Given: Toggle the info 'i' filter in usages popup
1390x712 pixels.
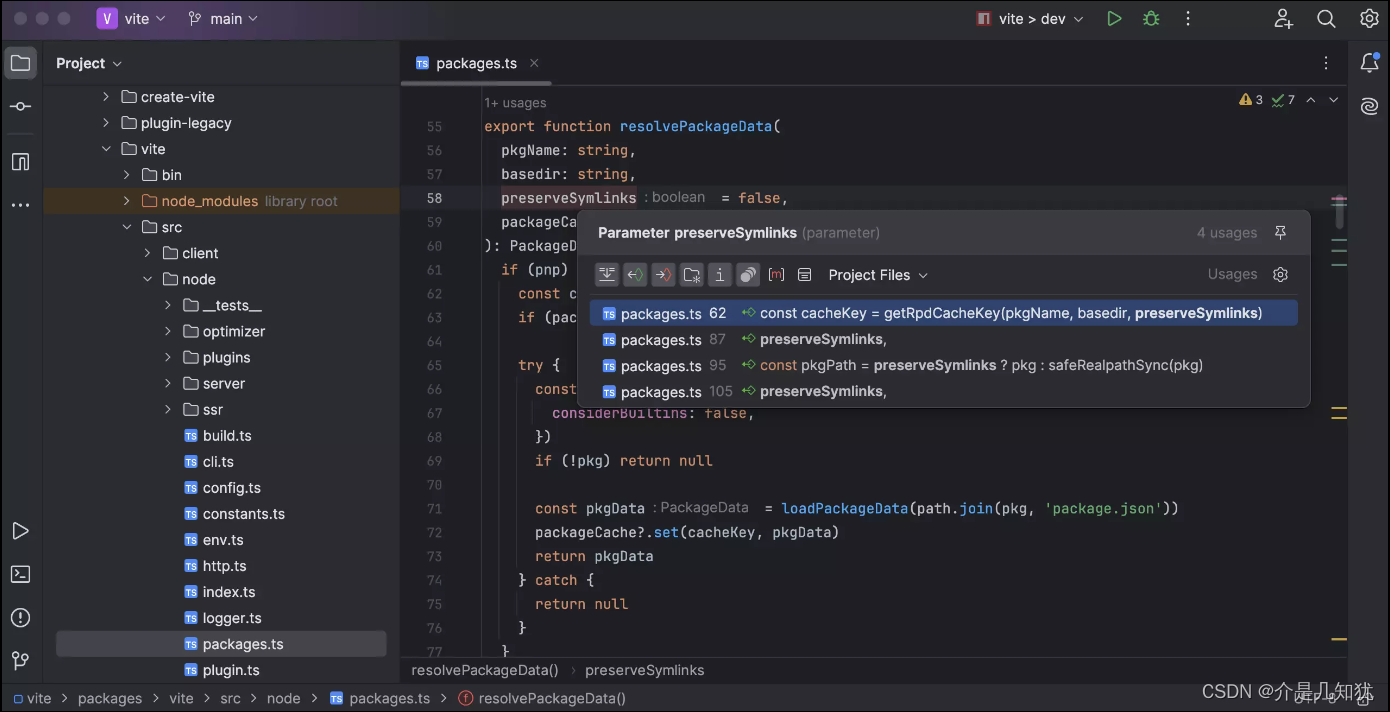Looking at the screenshot, I should click(x=720, y=275).
